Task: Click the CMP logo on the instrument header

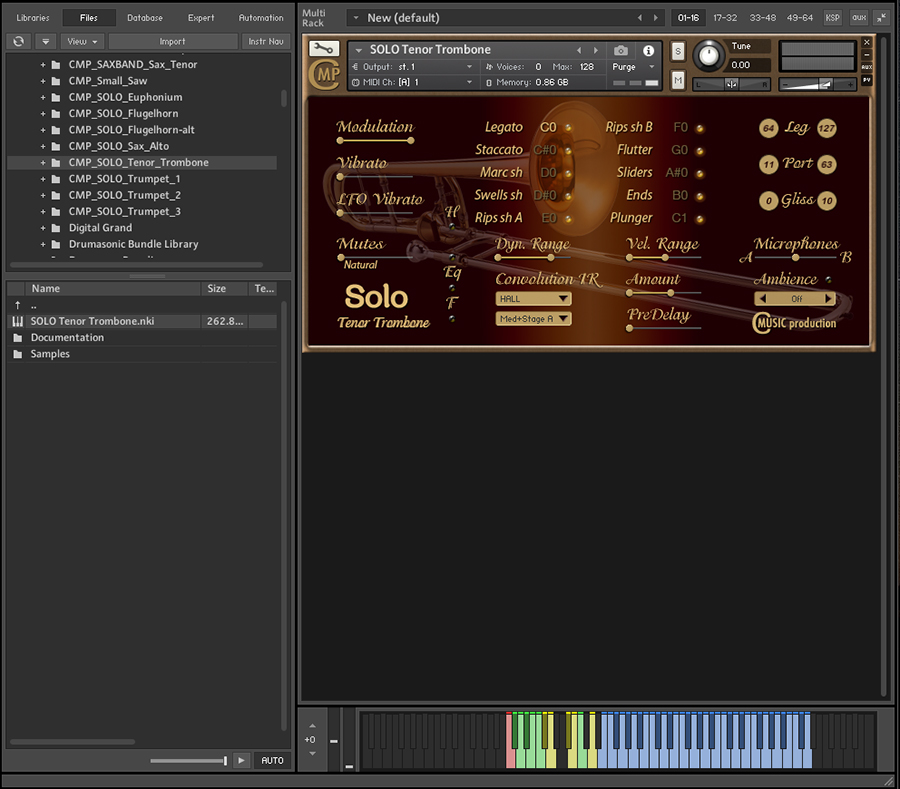Action: [x=325, y=75]
